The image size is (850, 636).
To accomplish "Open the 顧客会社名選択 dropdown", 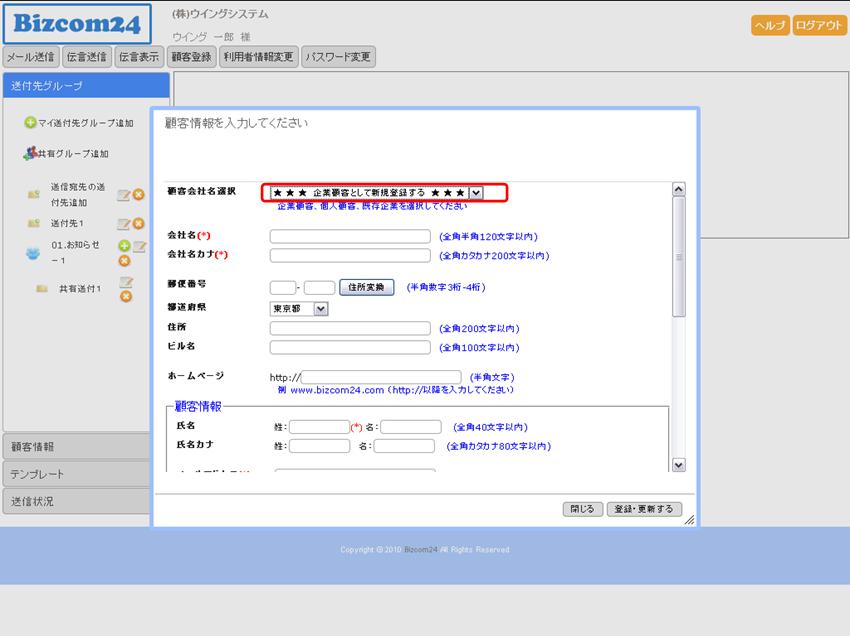I will [x=476, y=192].
